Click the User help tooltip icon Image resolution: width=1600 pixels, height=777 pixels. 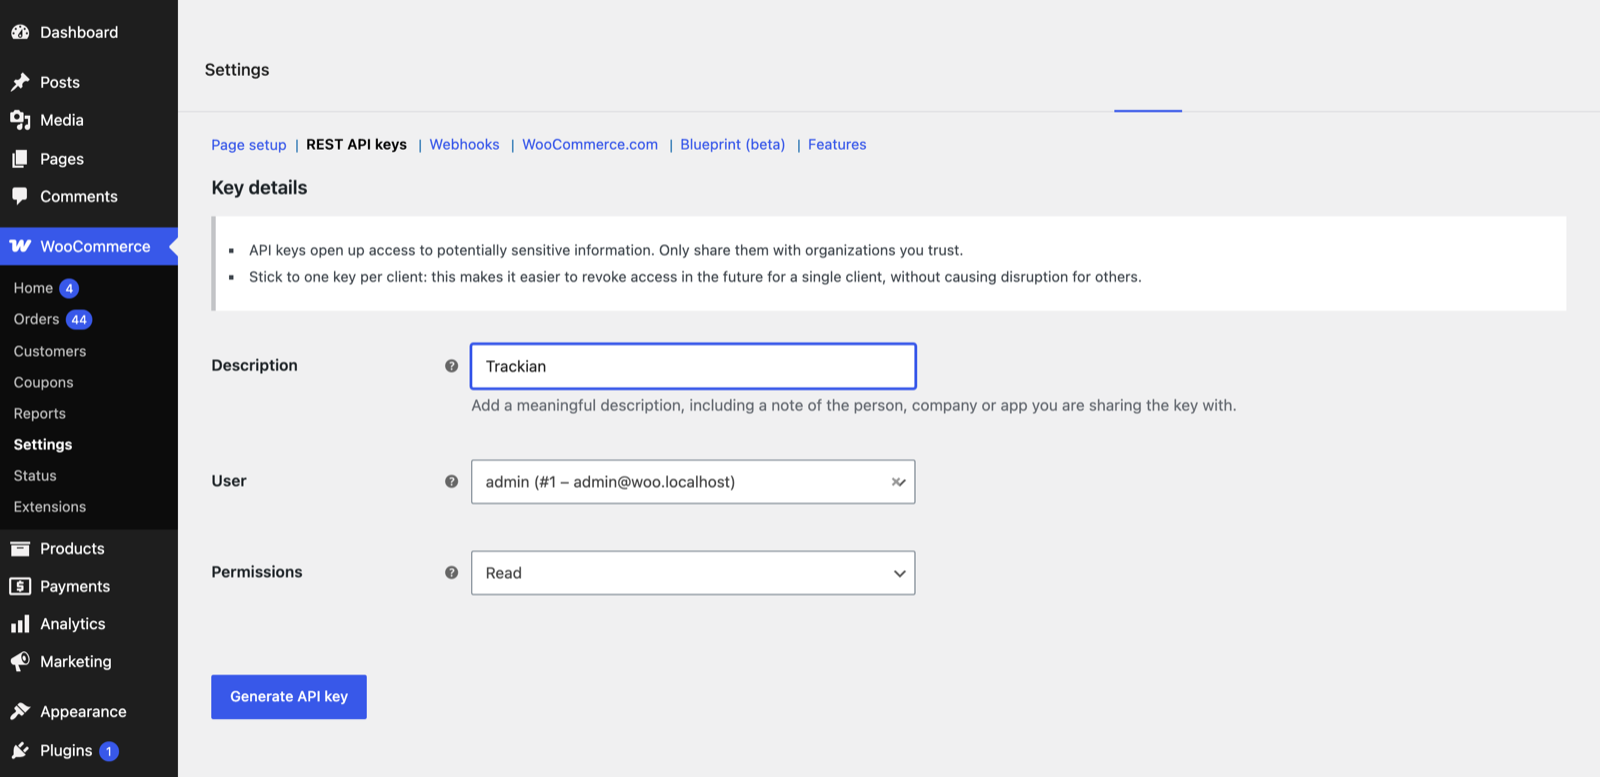[x=452, y=481]
